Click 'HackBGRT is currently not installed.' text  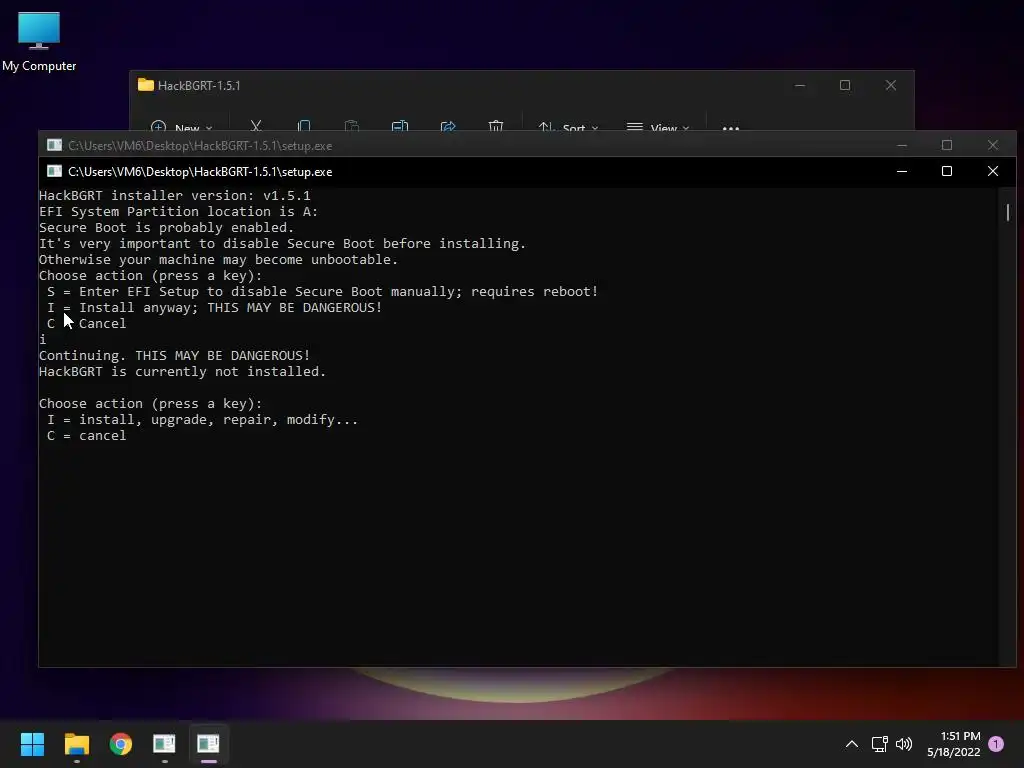(x=182, y=372)
